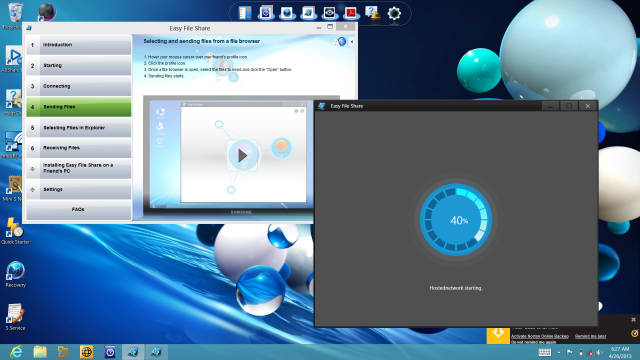Open the orange tiles app on taskbar
Screen dimensions: 640x360
(63, 352)
